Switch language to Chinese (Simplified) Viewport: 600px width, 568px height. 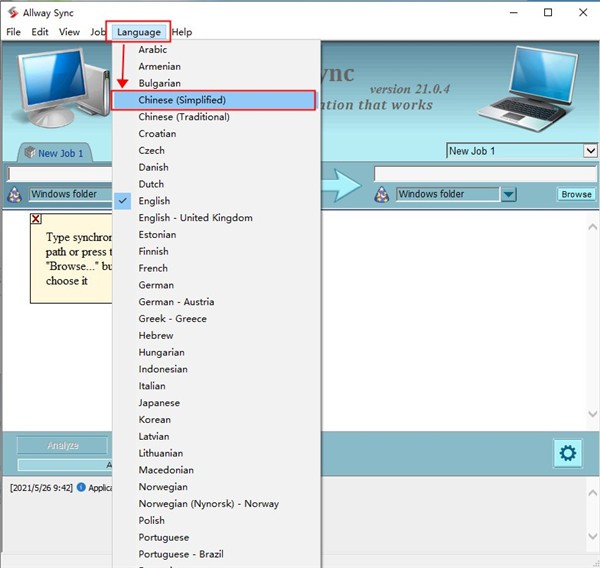tap(182, 100)
